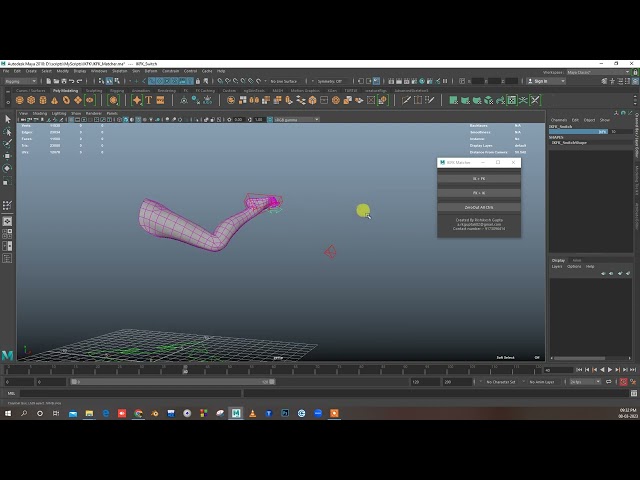Open the 24 fps frame rate dropdown
Image resolution: width=640 pixels, height=480 pixels.
tap(585, 382)
